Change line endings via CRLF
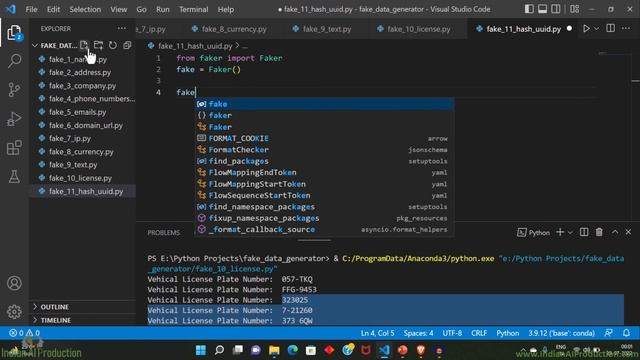 tap(479, 333)
